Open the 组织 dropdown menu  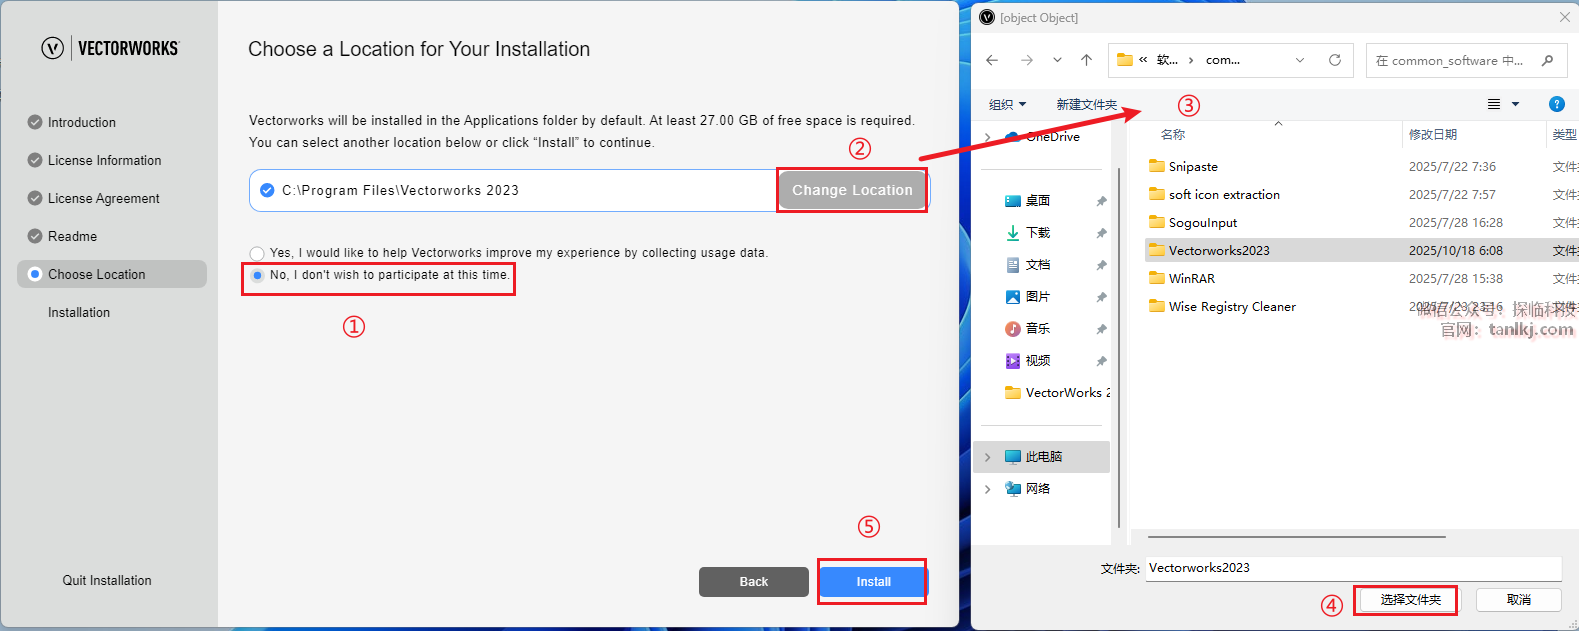point(1007,104)
